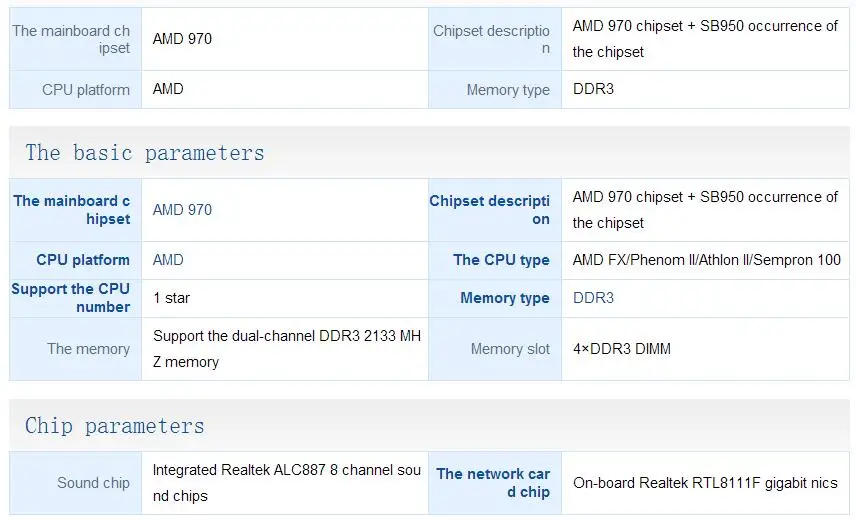Open the bold 'Support the CPU number' link
856x520 pixels.
71,298
